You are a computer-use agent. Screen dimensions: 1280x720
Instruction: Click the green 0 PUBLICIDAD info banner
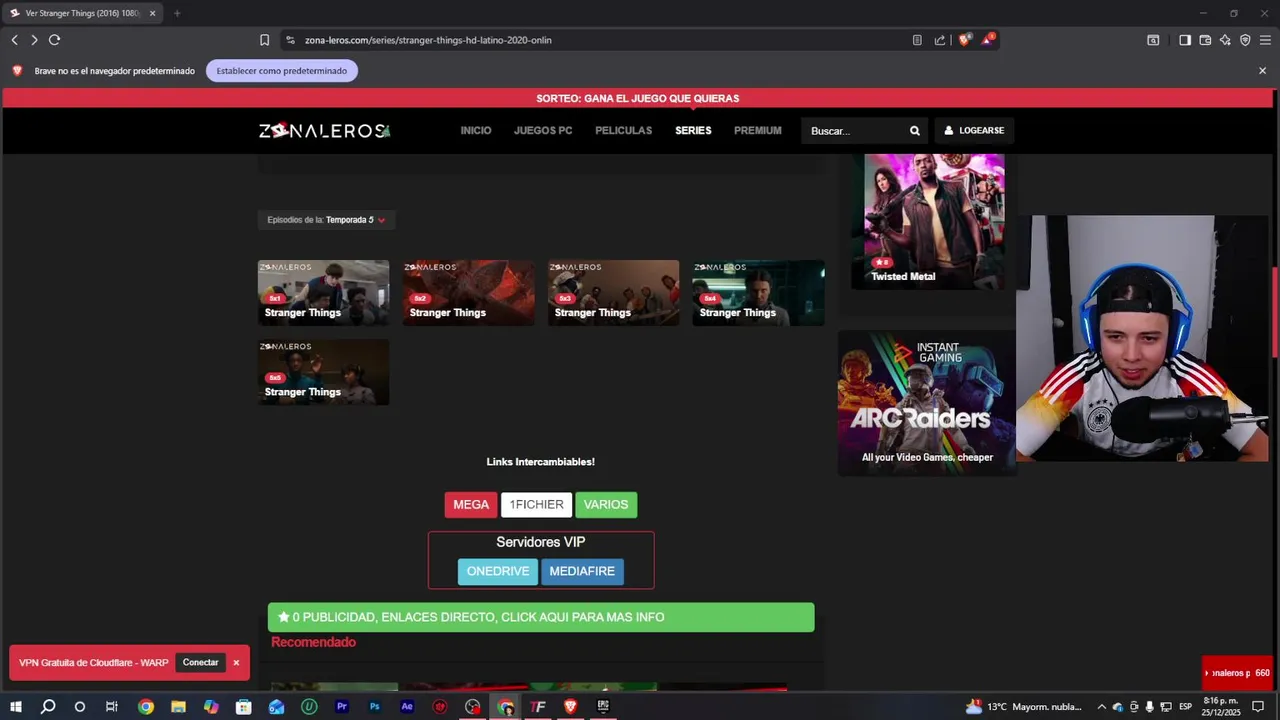541,617
